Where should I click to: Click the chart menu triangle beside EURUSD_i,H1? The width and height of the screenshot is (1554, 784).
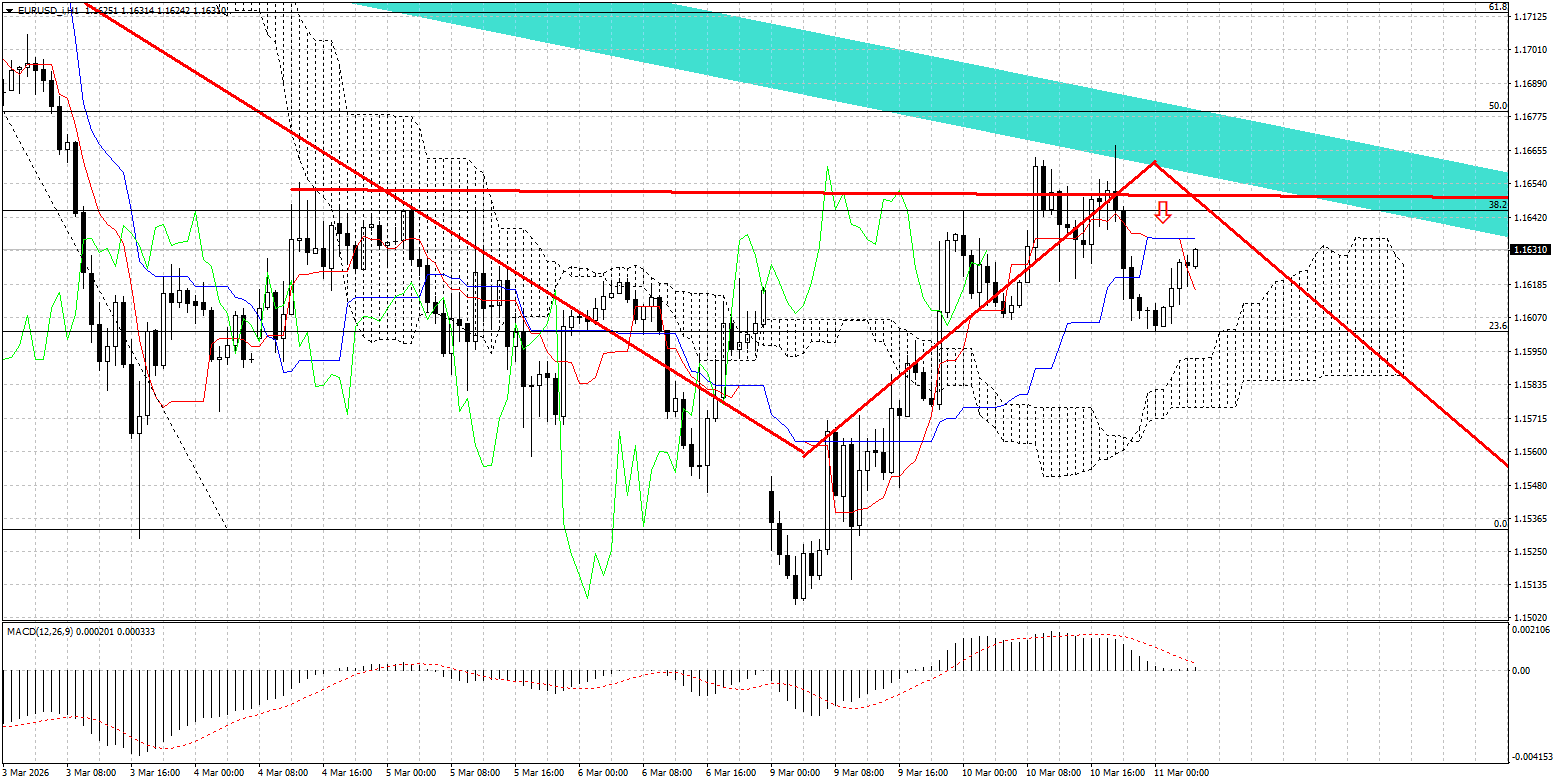(x=9, y=9)
